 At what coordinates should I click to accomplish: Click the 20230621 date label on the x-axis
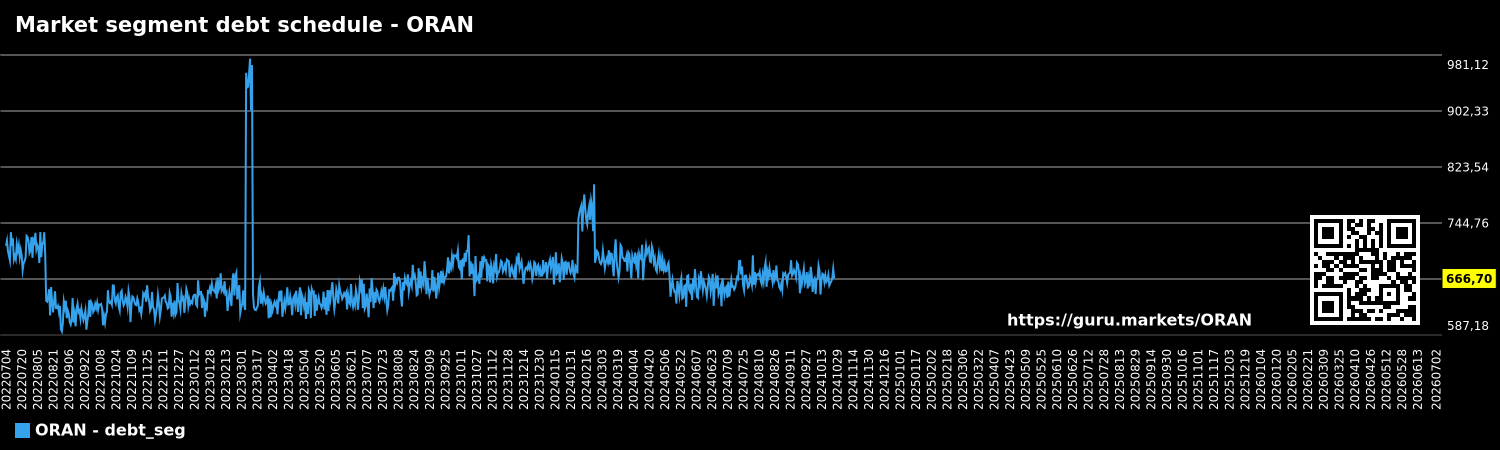click(x=352, y=378)
